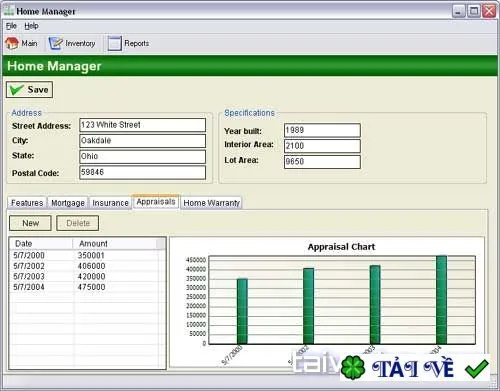Screen dimensions: 500x391
Task: Click the Postal Code field
Action: (142, 173)
